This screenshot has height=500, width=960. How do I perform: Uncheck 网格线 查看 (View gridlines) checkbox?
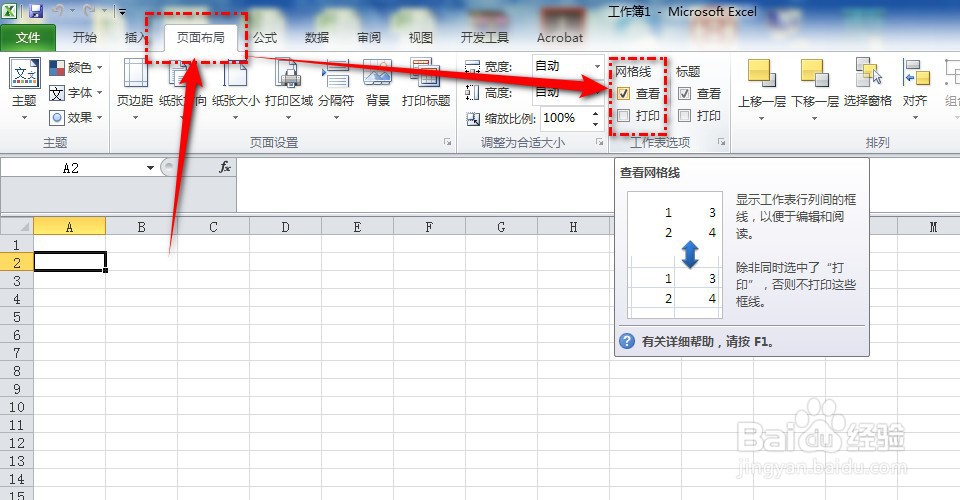(x=623, y=94)
